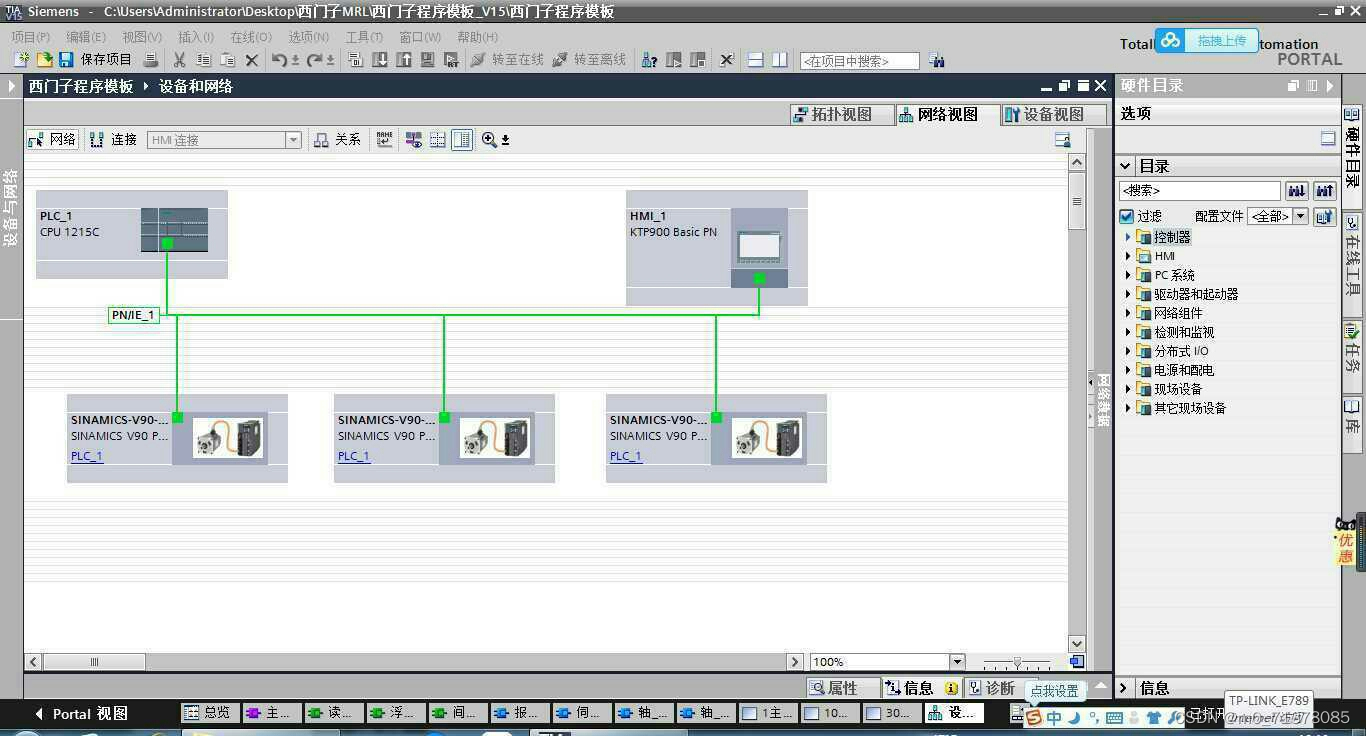Image resolution: width=1366 pixels, height=736 pixels.
Task: Expand 分布式 I/O catalog node
Action: coord(1128,351)
